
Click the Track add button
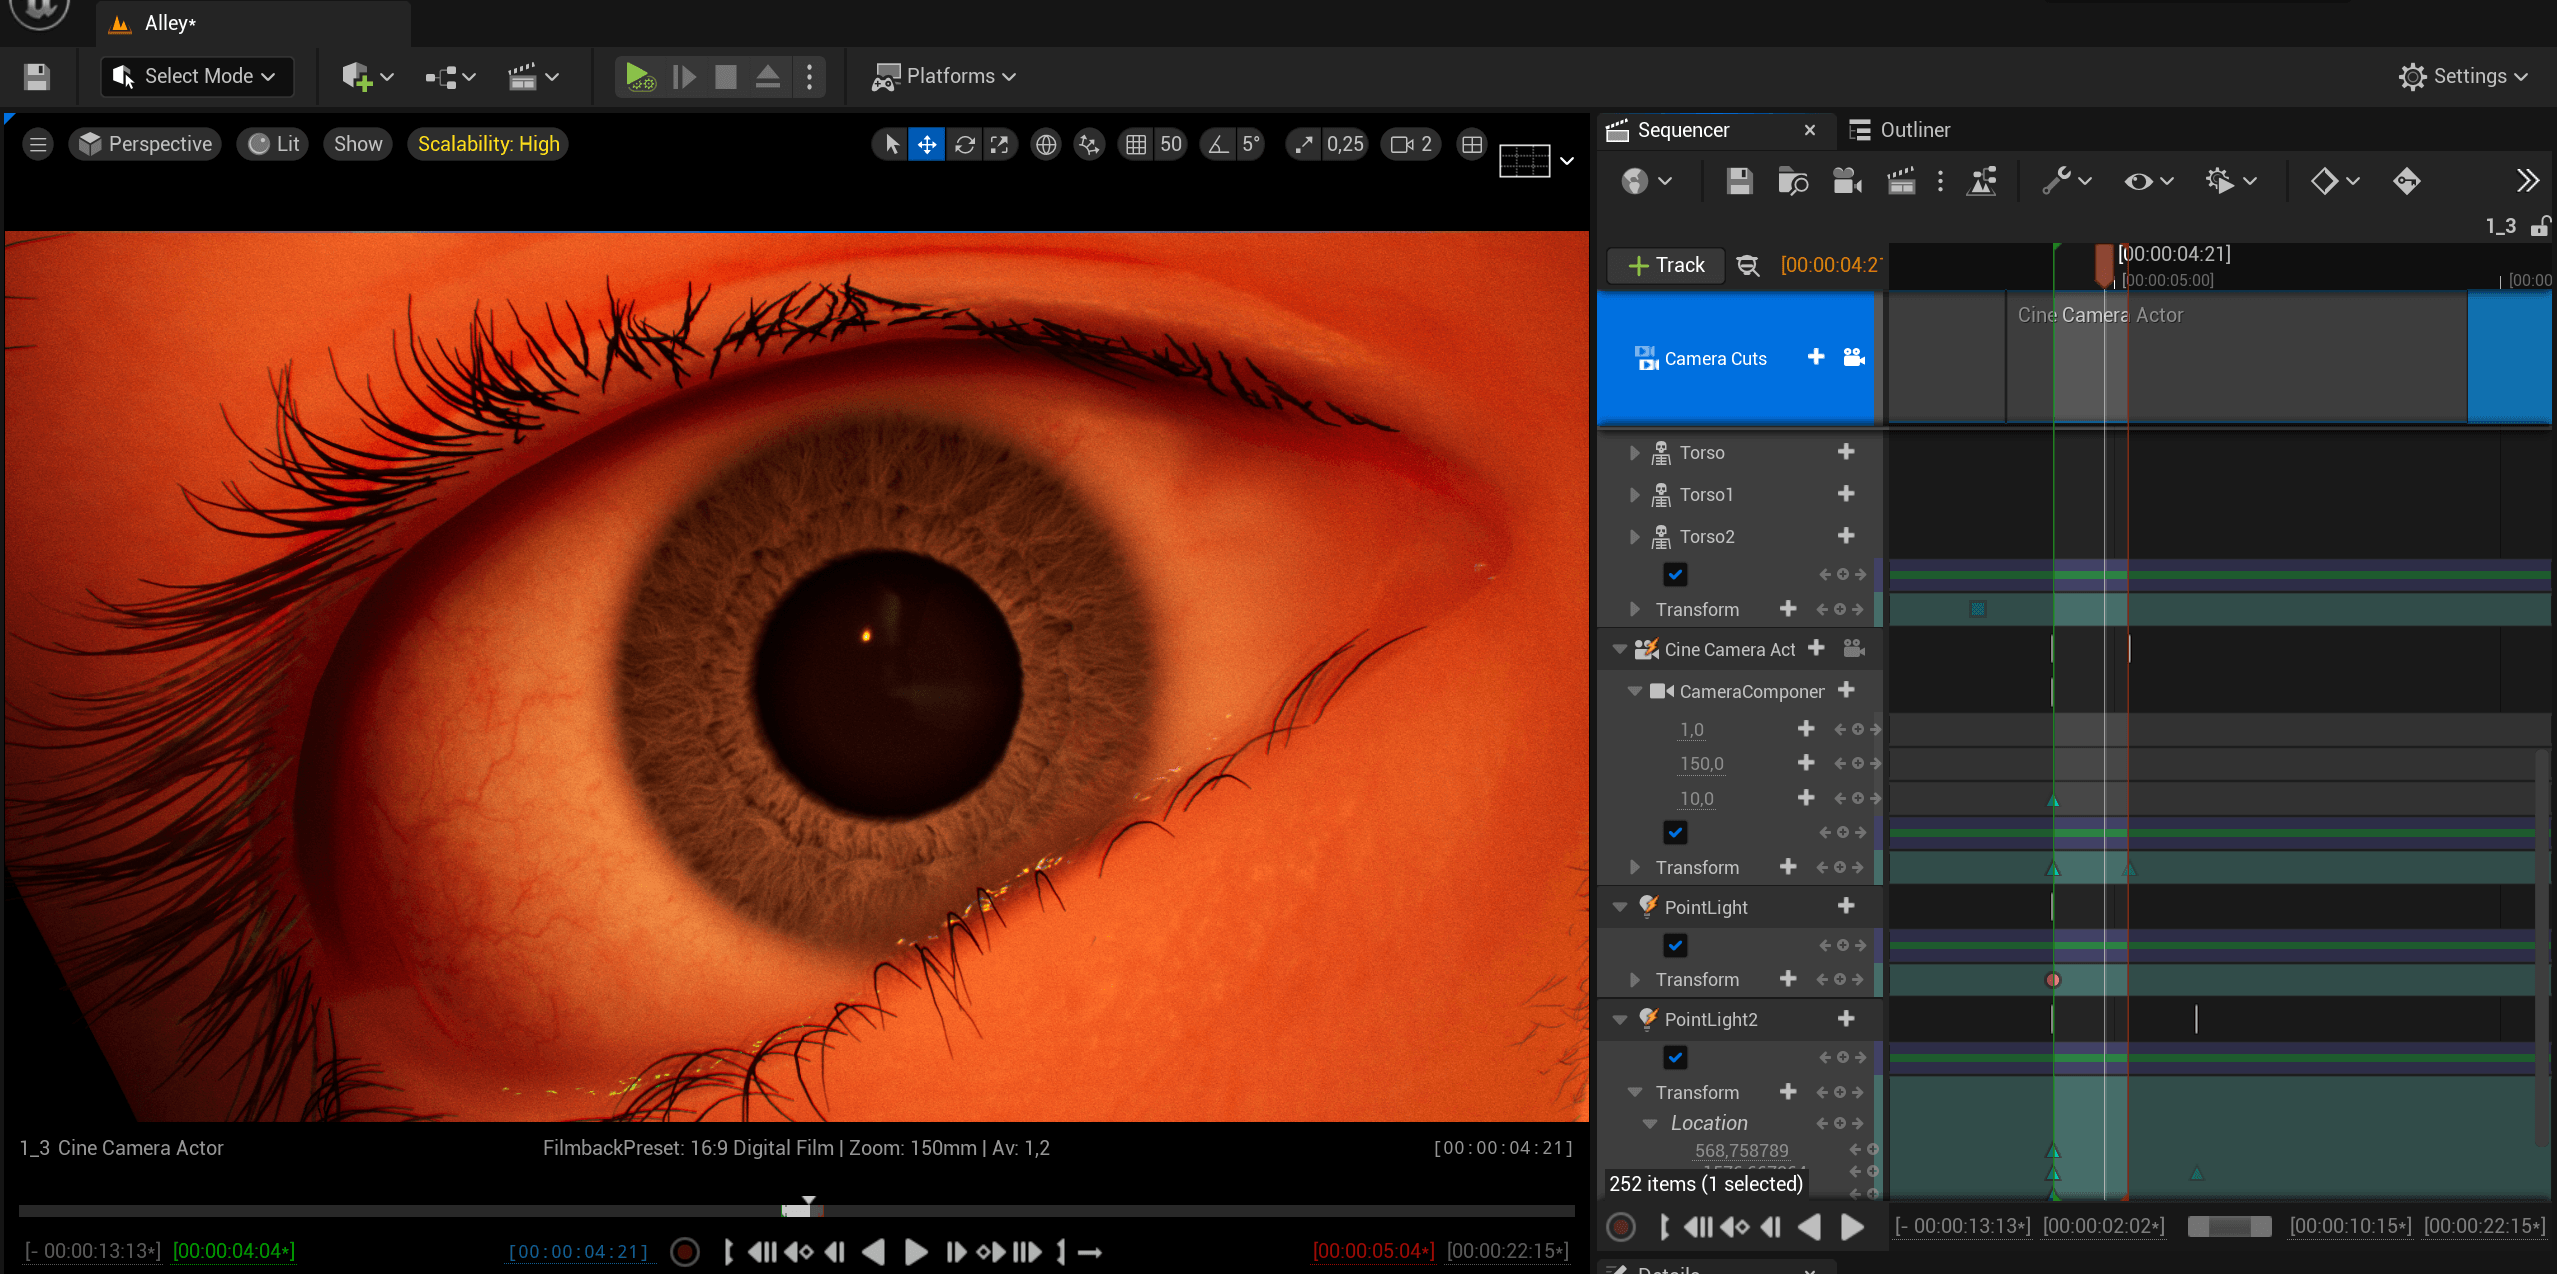click(x=1666, y=265)
